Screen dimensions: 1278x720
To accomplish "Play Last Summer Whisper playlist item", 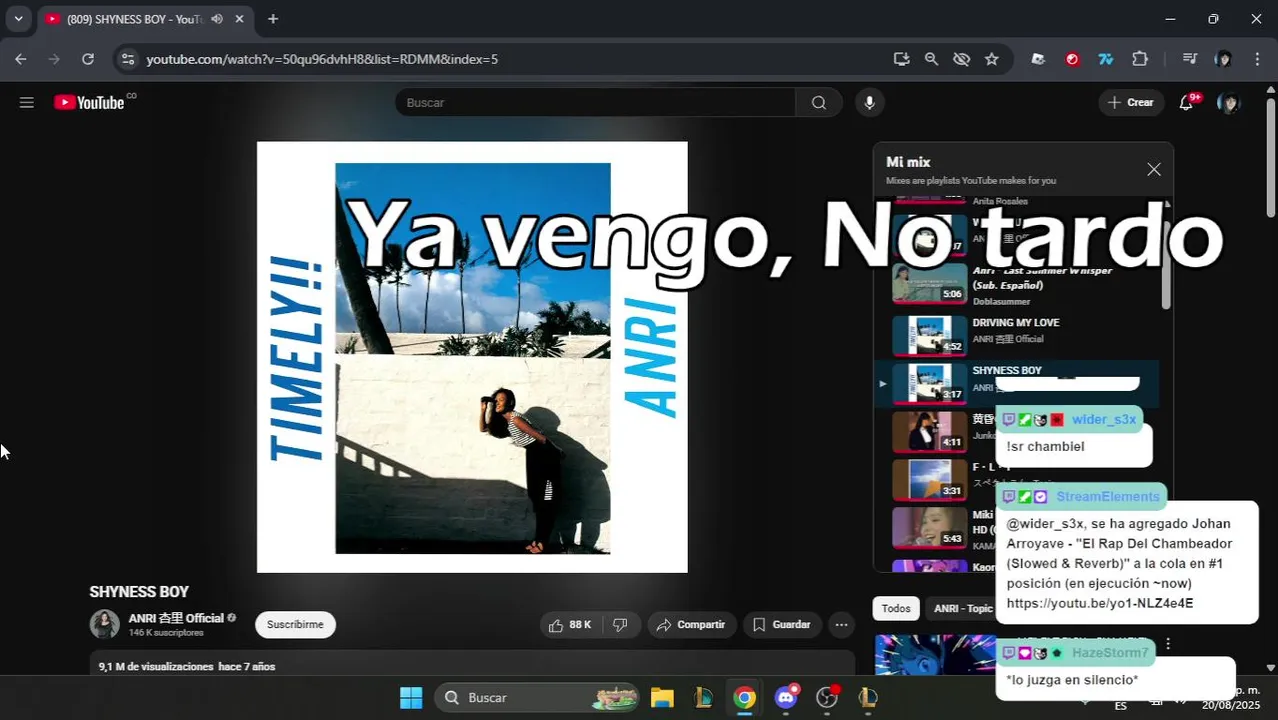I will coord(1016,285).
